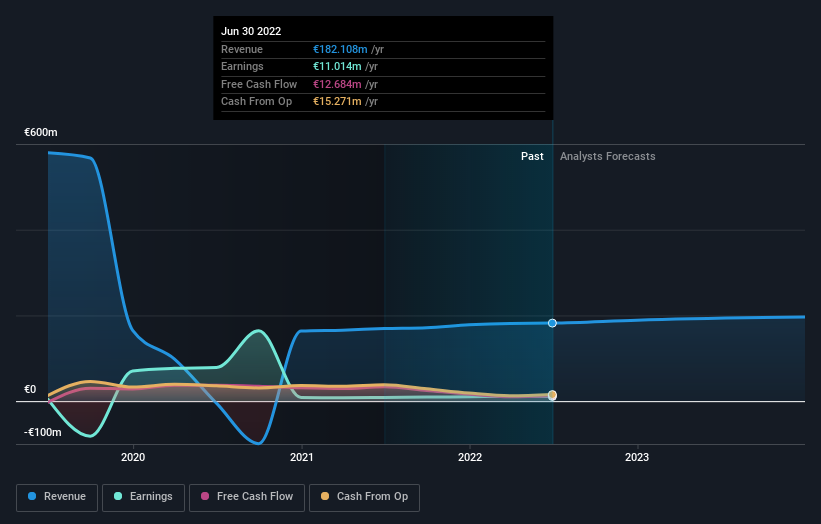Toggle the Cash From Op legend series
This screenshot has height=524, width=821.
tap(364, 497)
